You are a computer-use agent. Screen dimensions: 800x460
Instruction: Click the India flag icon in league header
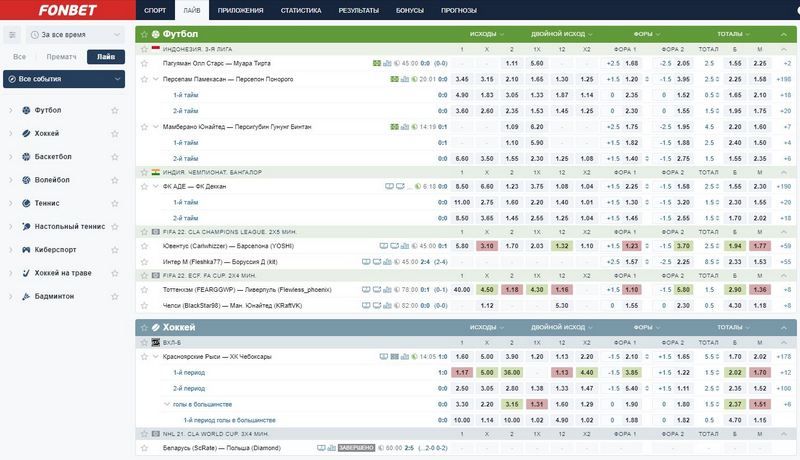coord(156,172)
